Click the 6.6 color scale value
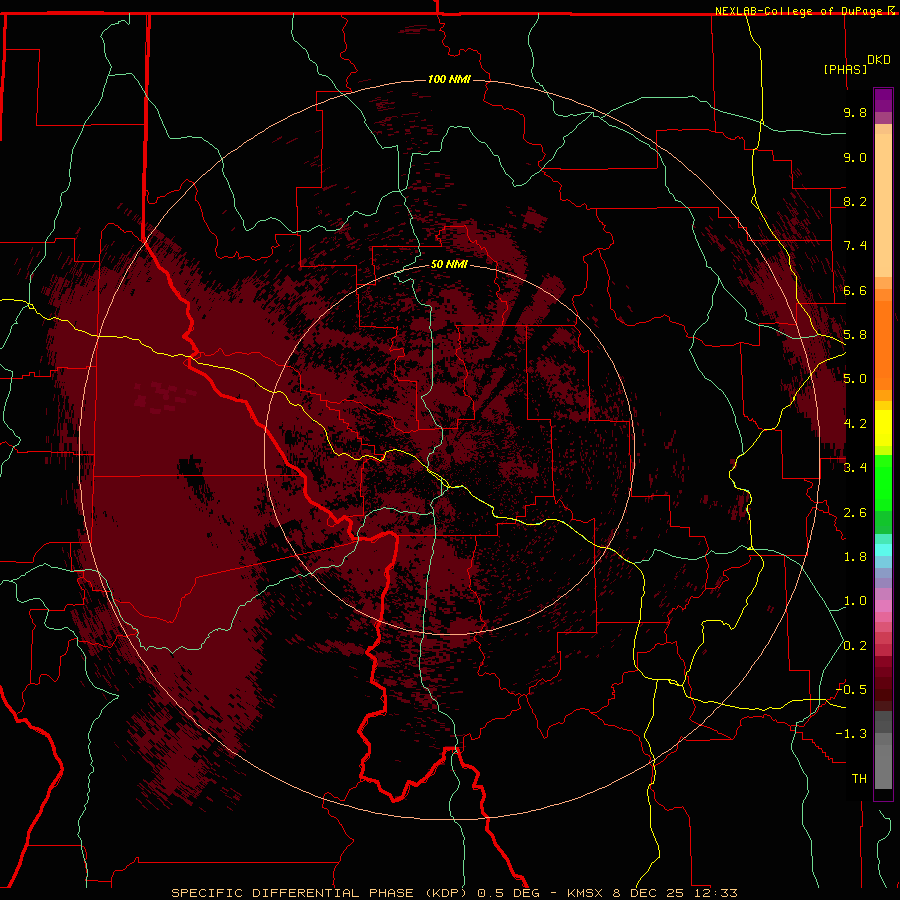The height and width of the screenshot is (900, 900). [855, 290]
